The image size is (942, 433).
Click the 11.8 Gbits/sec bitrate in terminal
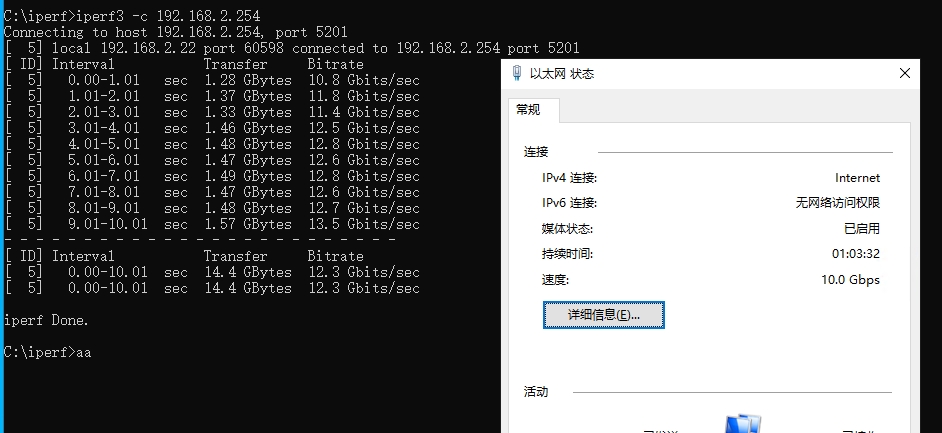coord(364,96)
